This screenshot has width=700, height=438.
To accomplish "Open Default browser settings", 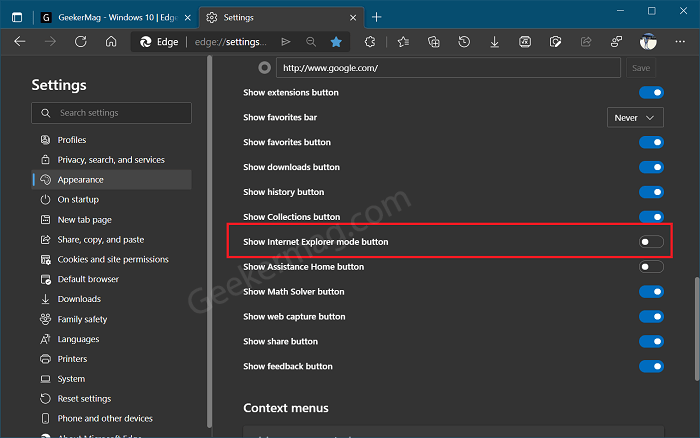I will pos(112,279).
